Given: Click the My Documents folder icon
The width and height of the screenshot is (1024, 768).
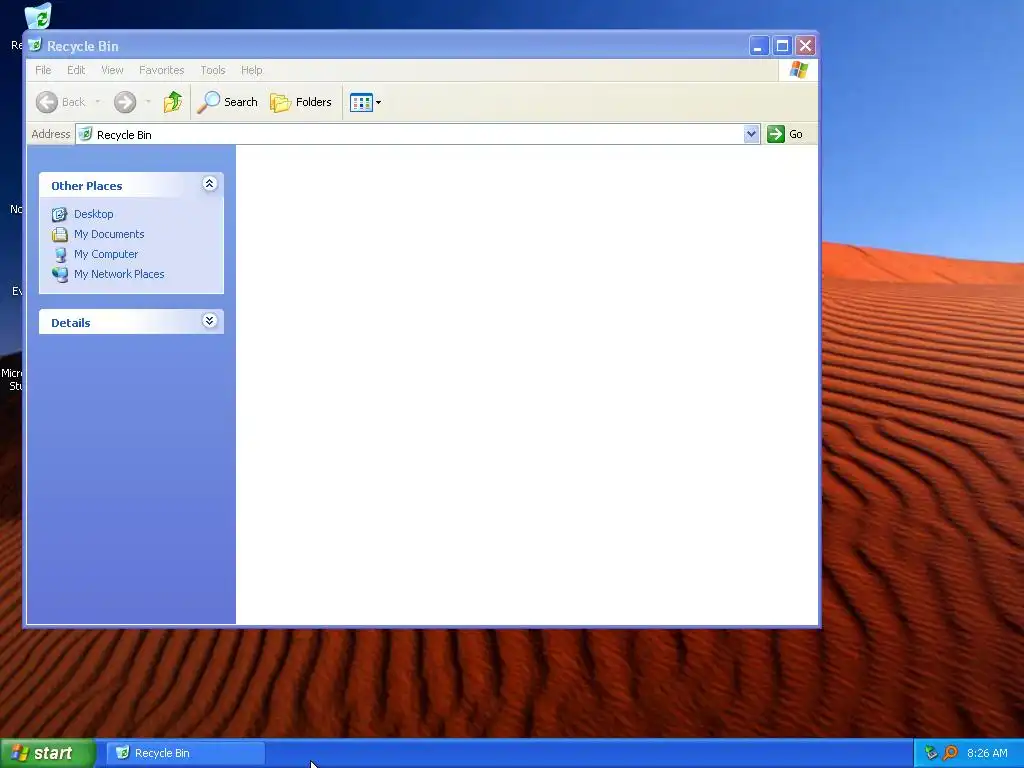Looking at the screenshot, I should (59, 234).
